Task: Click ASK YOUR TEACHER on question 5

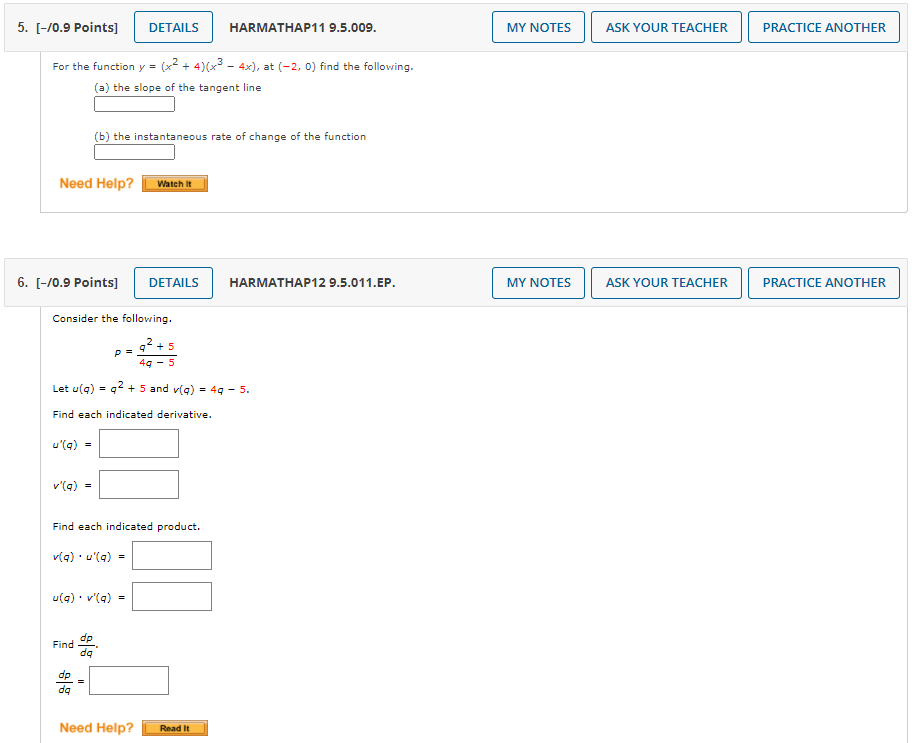Action: point(666,27)
